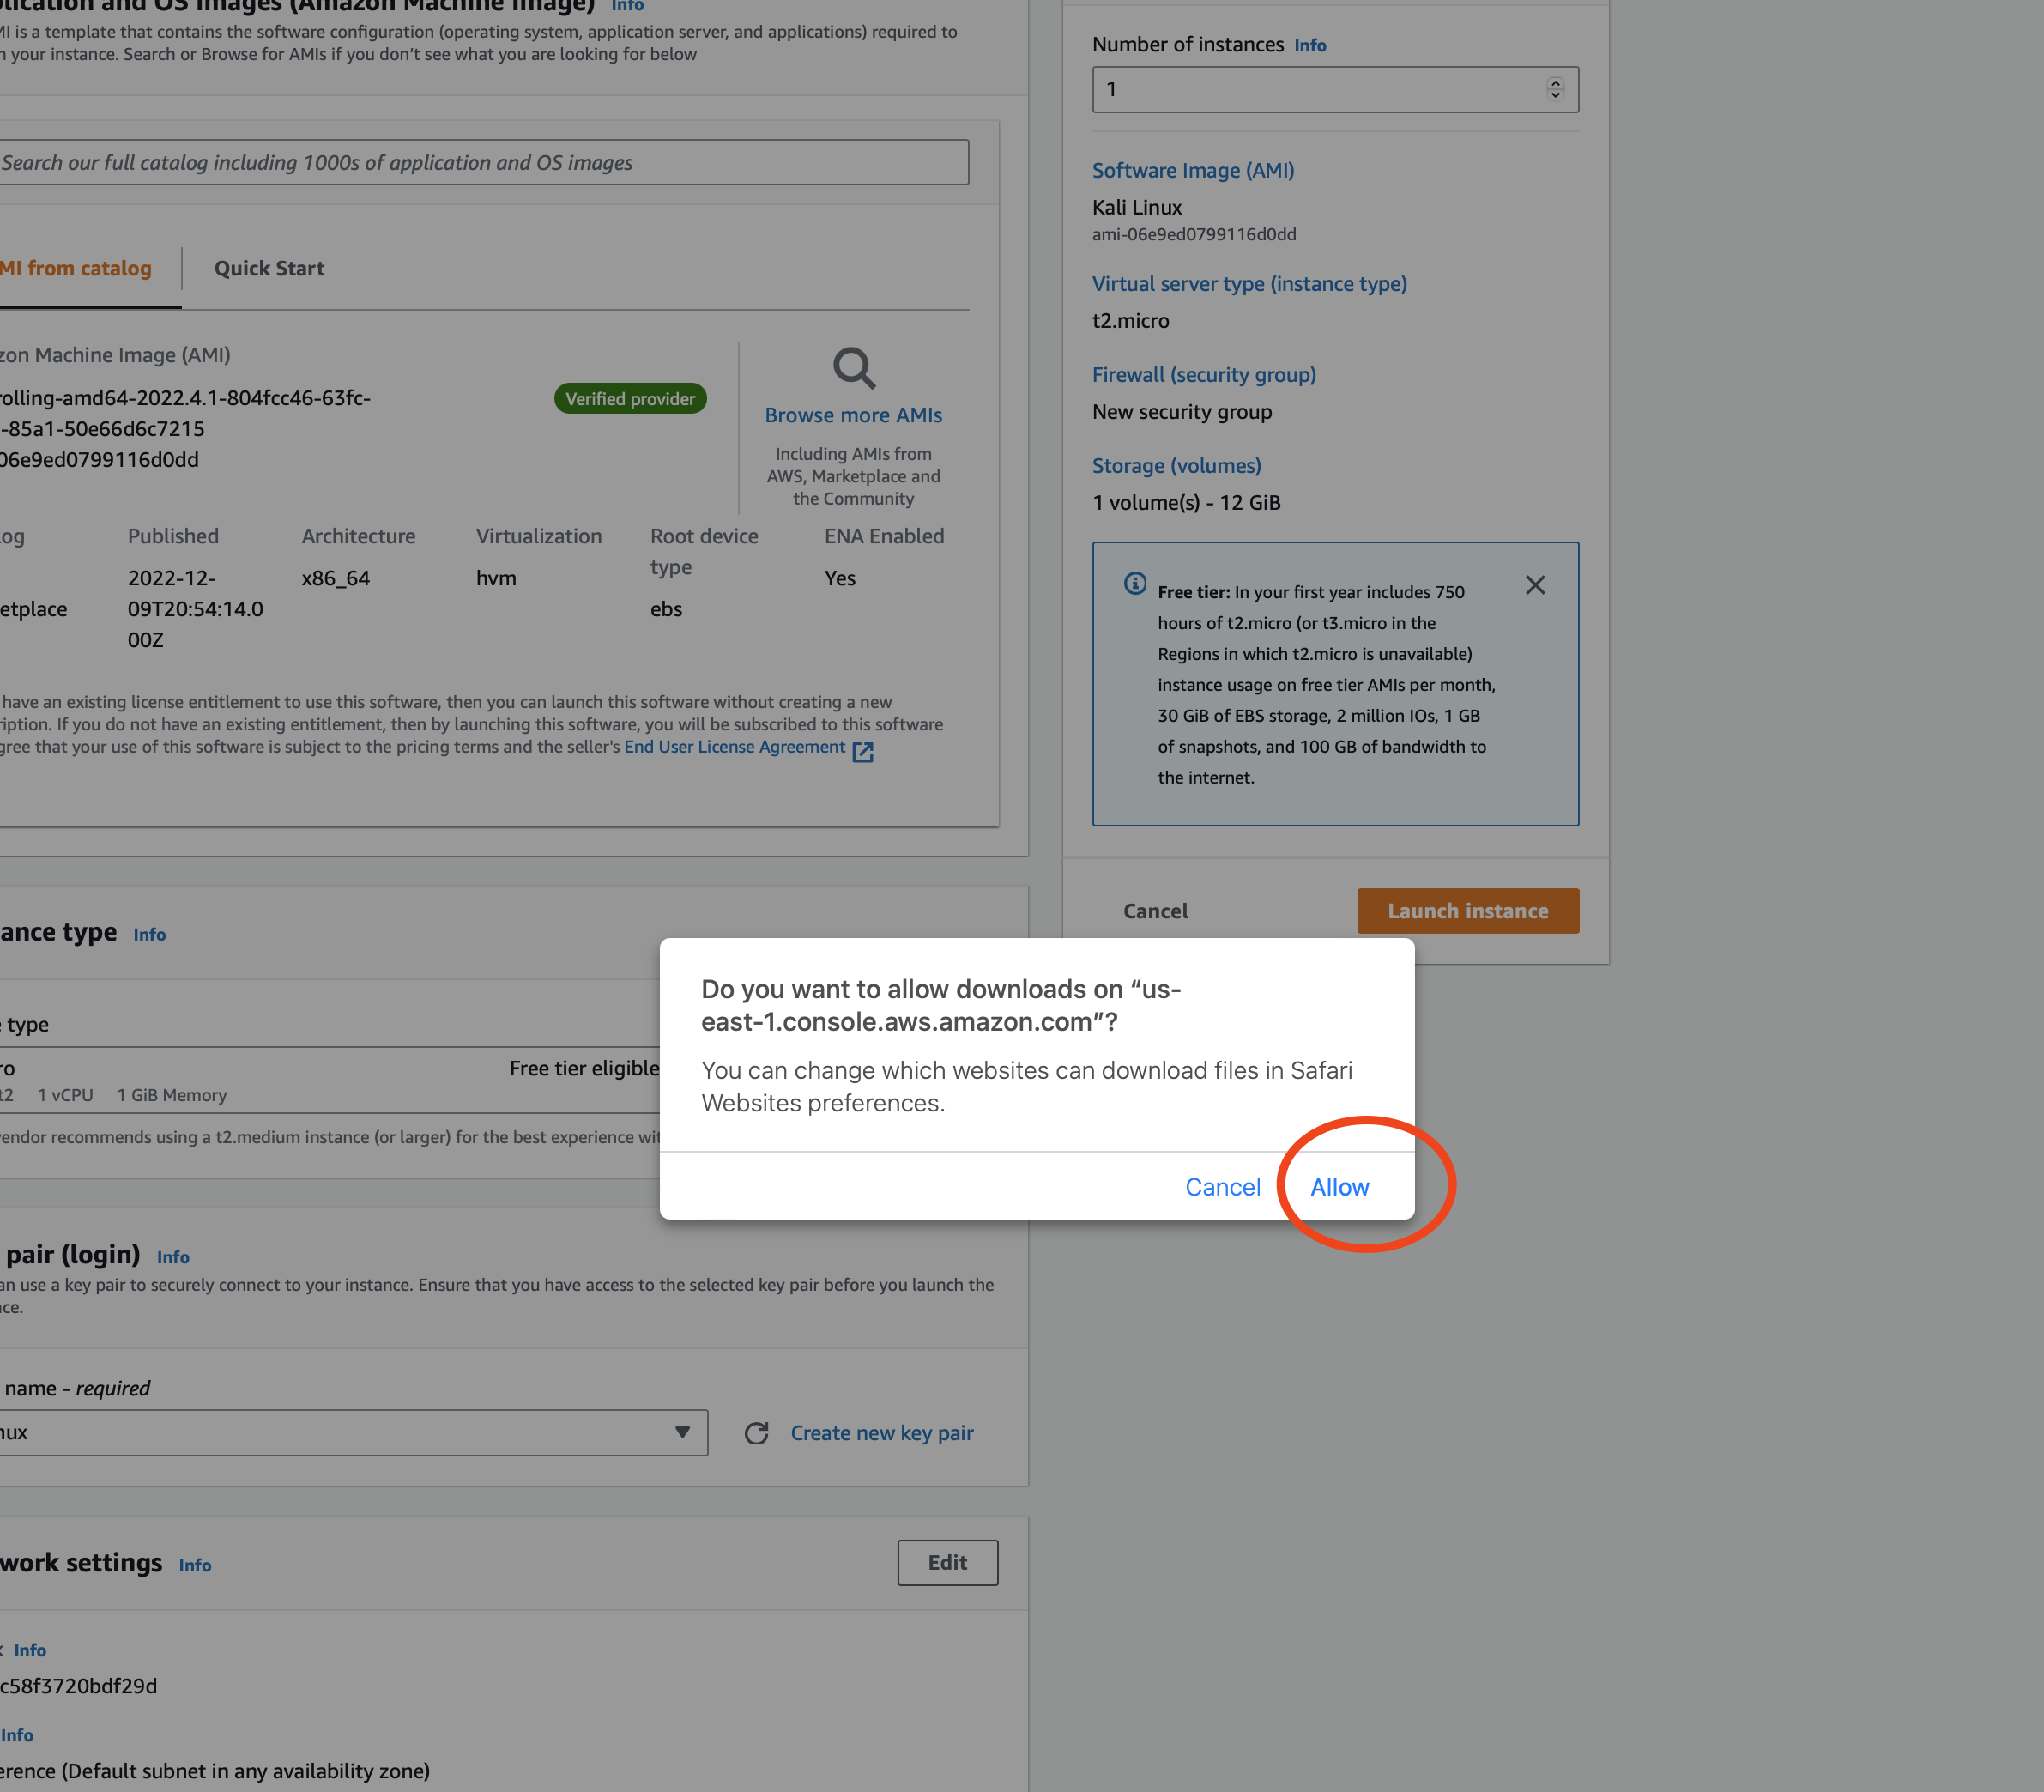Open the End User License Agreement external link icon

(862, 752)
